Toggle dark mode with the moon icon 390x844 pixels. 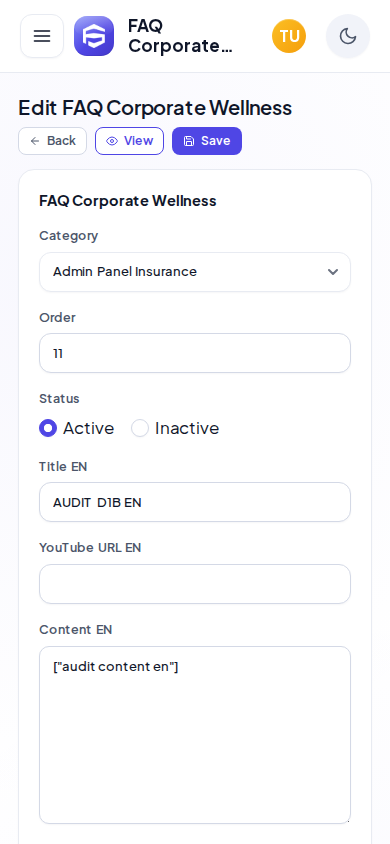pyautogui.click(x=348, y=36)
